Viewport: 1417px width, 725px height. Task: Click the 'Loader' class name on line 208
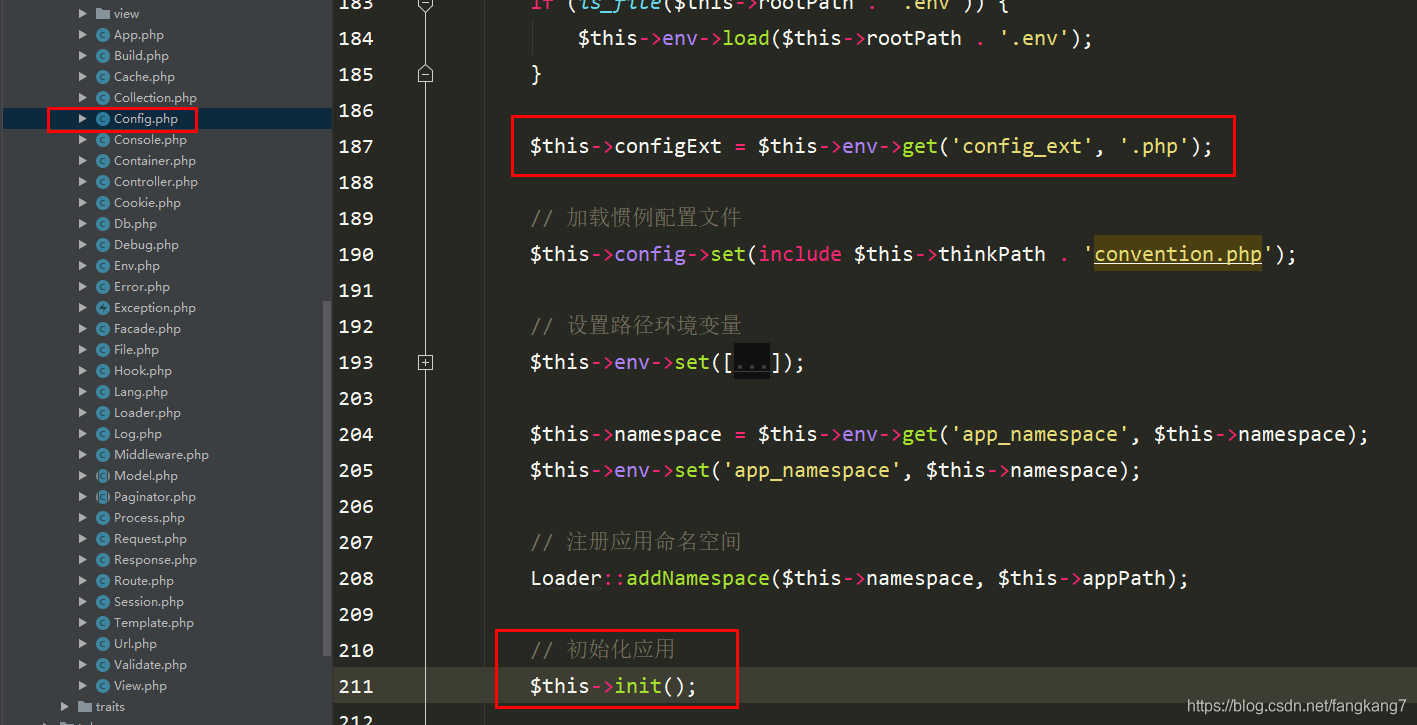point(566,578)
